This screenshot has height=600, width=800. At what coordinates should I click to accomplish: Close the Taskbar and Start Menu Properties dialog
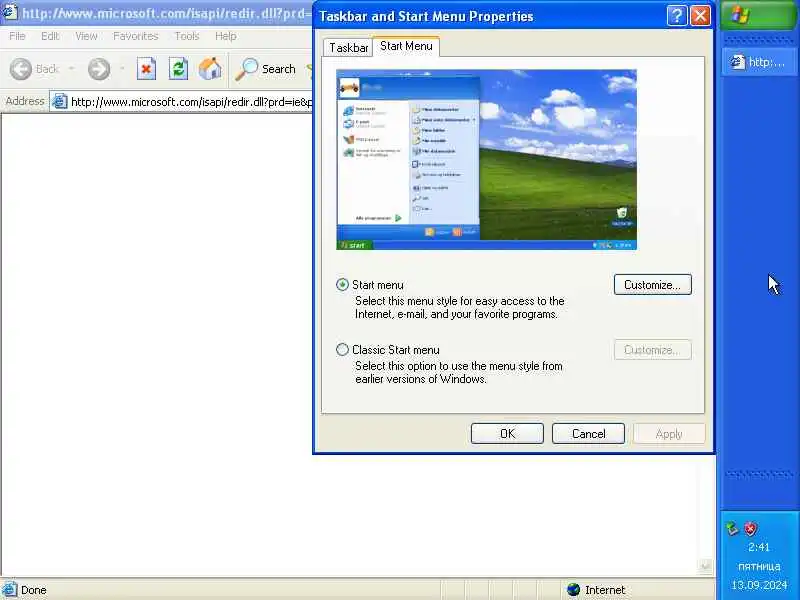[x=700, y=16]
